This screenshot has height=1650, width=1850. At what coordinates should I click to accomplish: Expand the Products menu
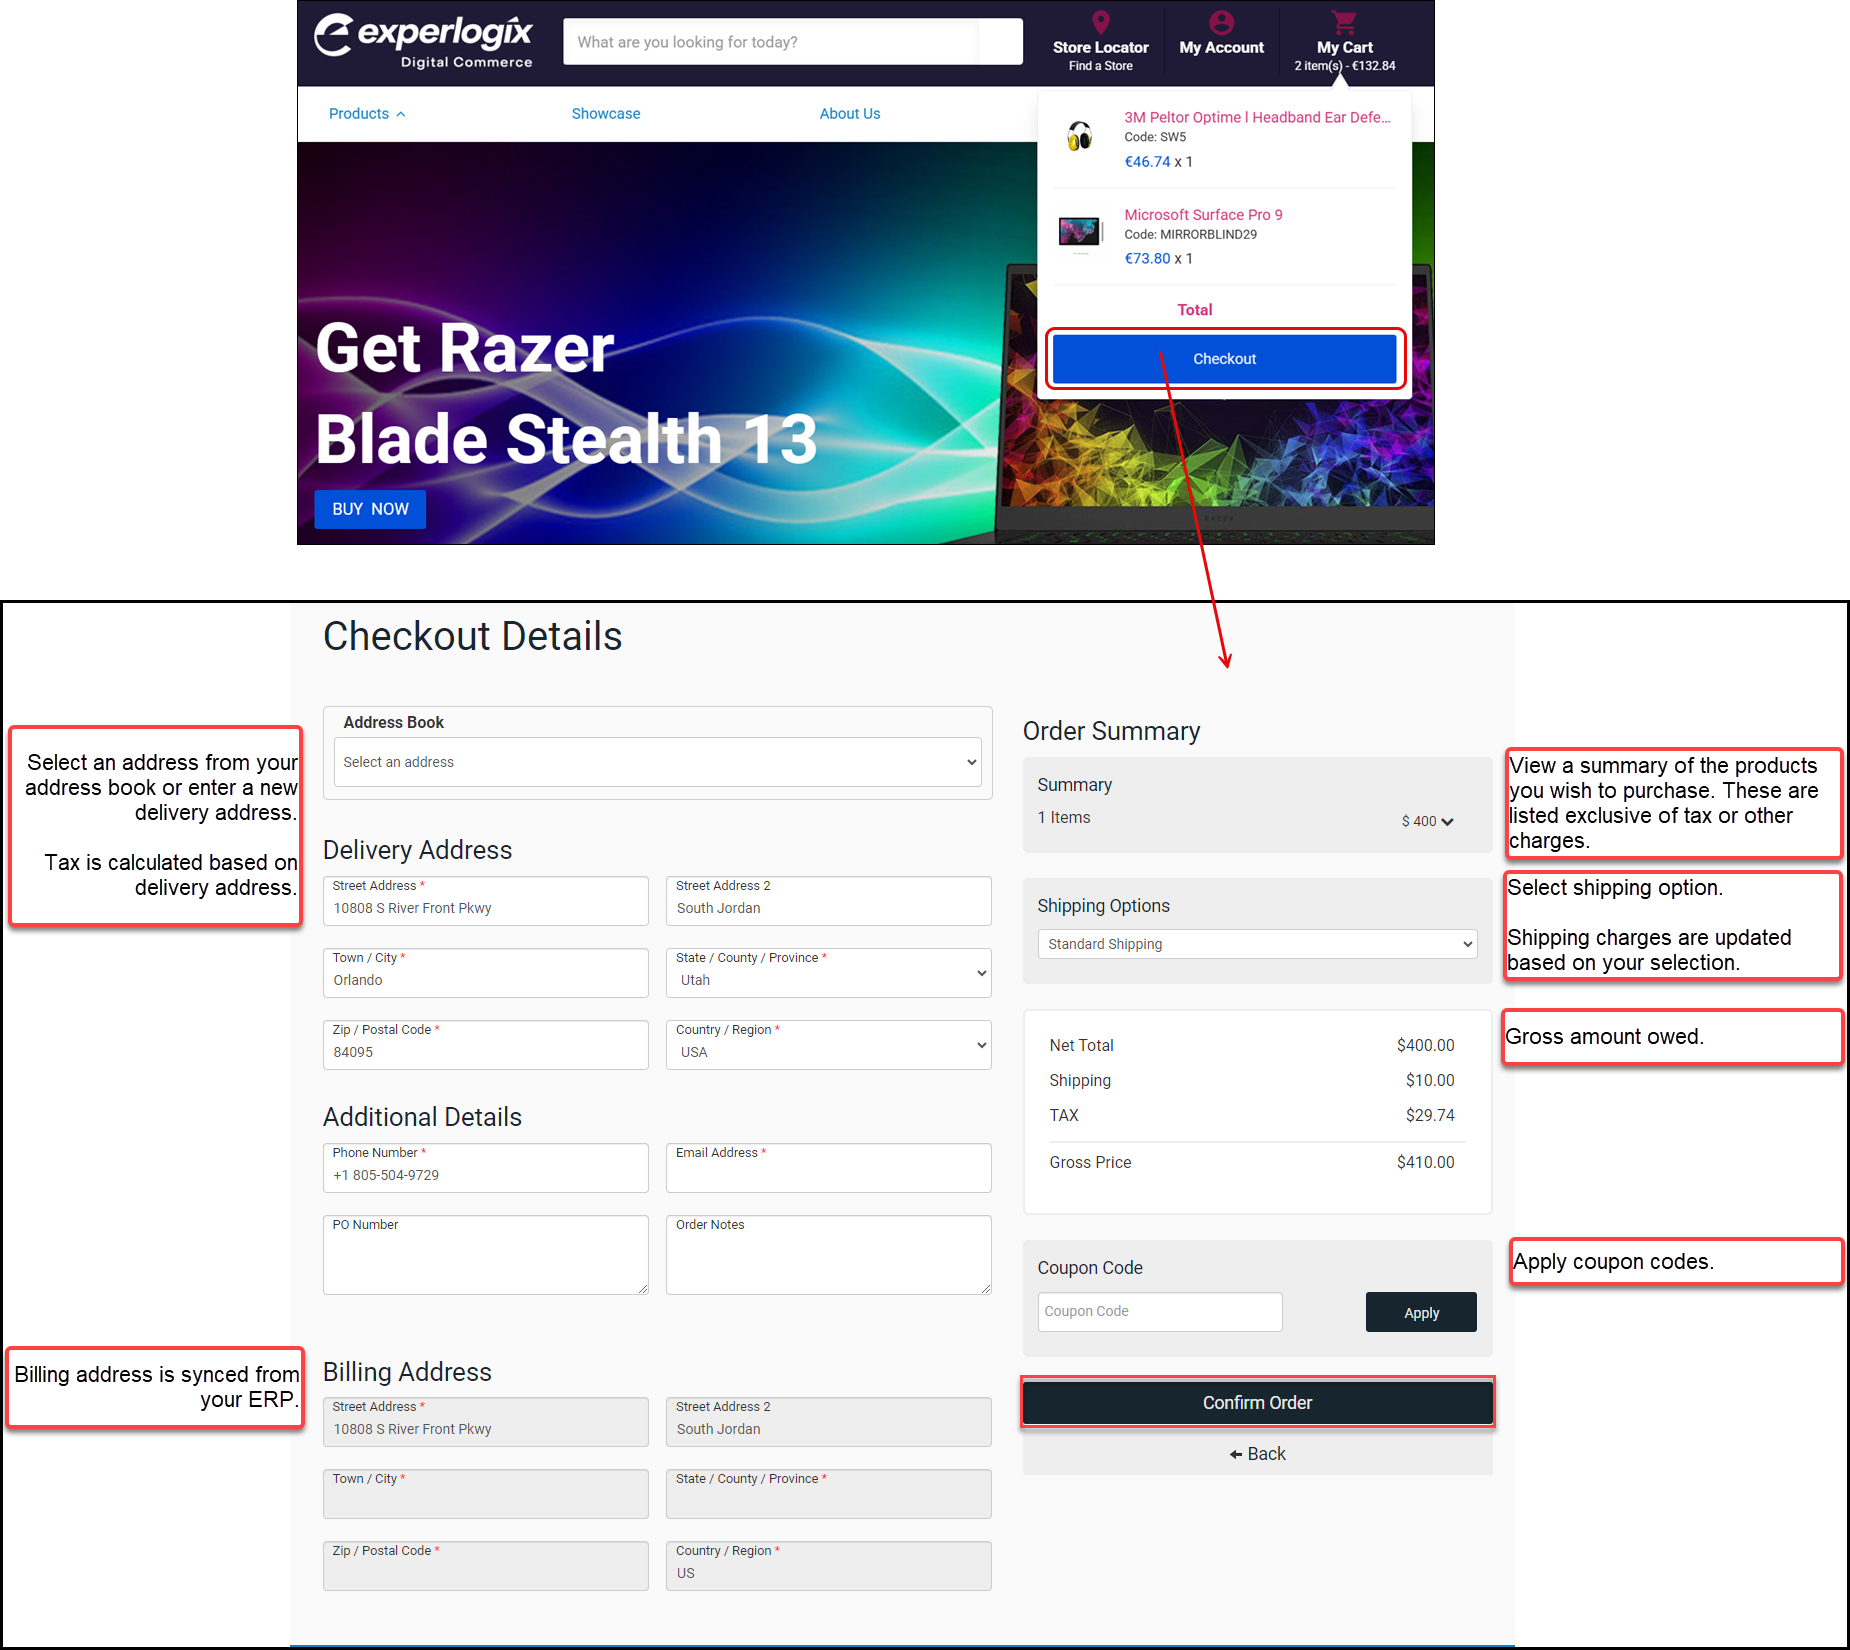click(366, 114)
